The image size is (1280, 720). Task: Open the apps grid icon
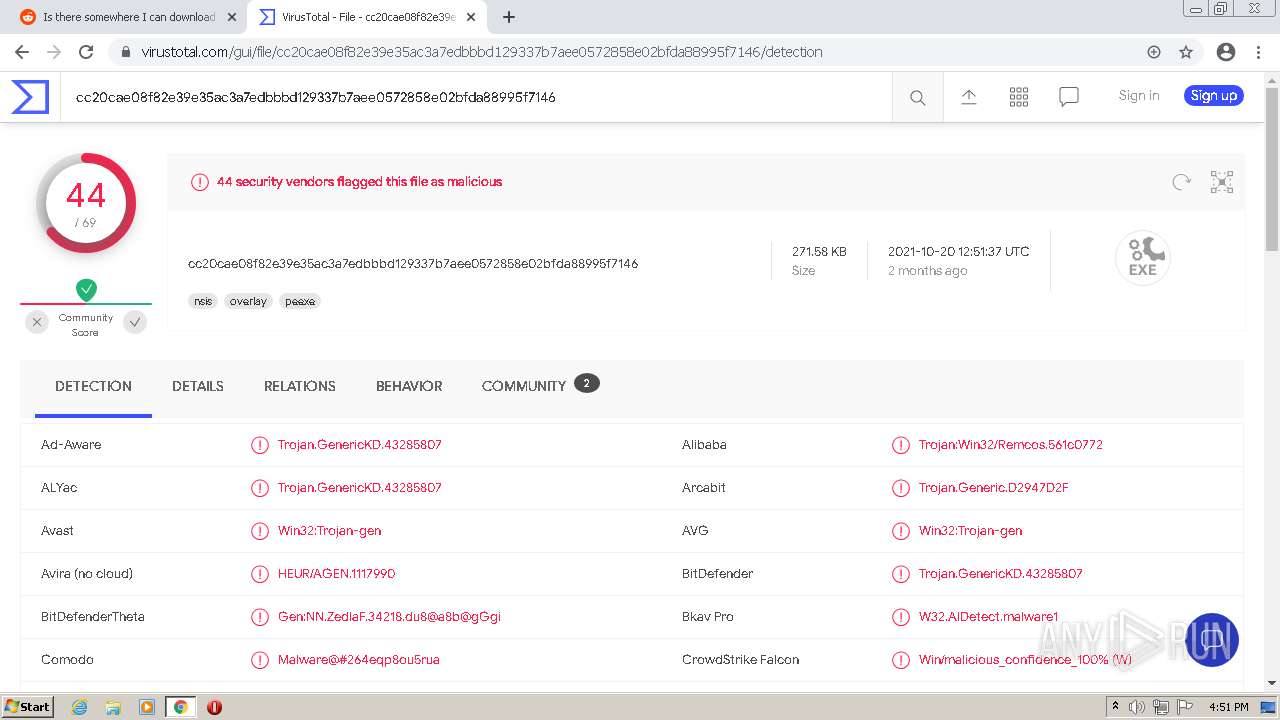pyautogui.click(x=1019, y=96)
